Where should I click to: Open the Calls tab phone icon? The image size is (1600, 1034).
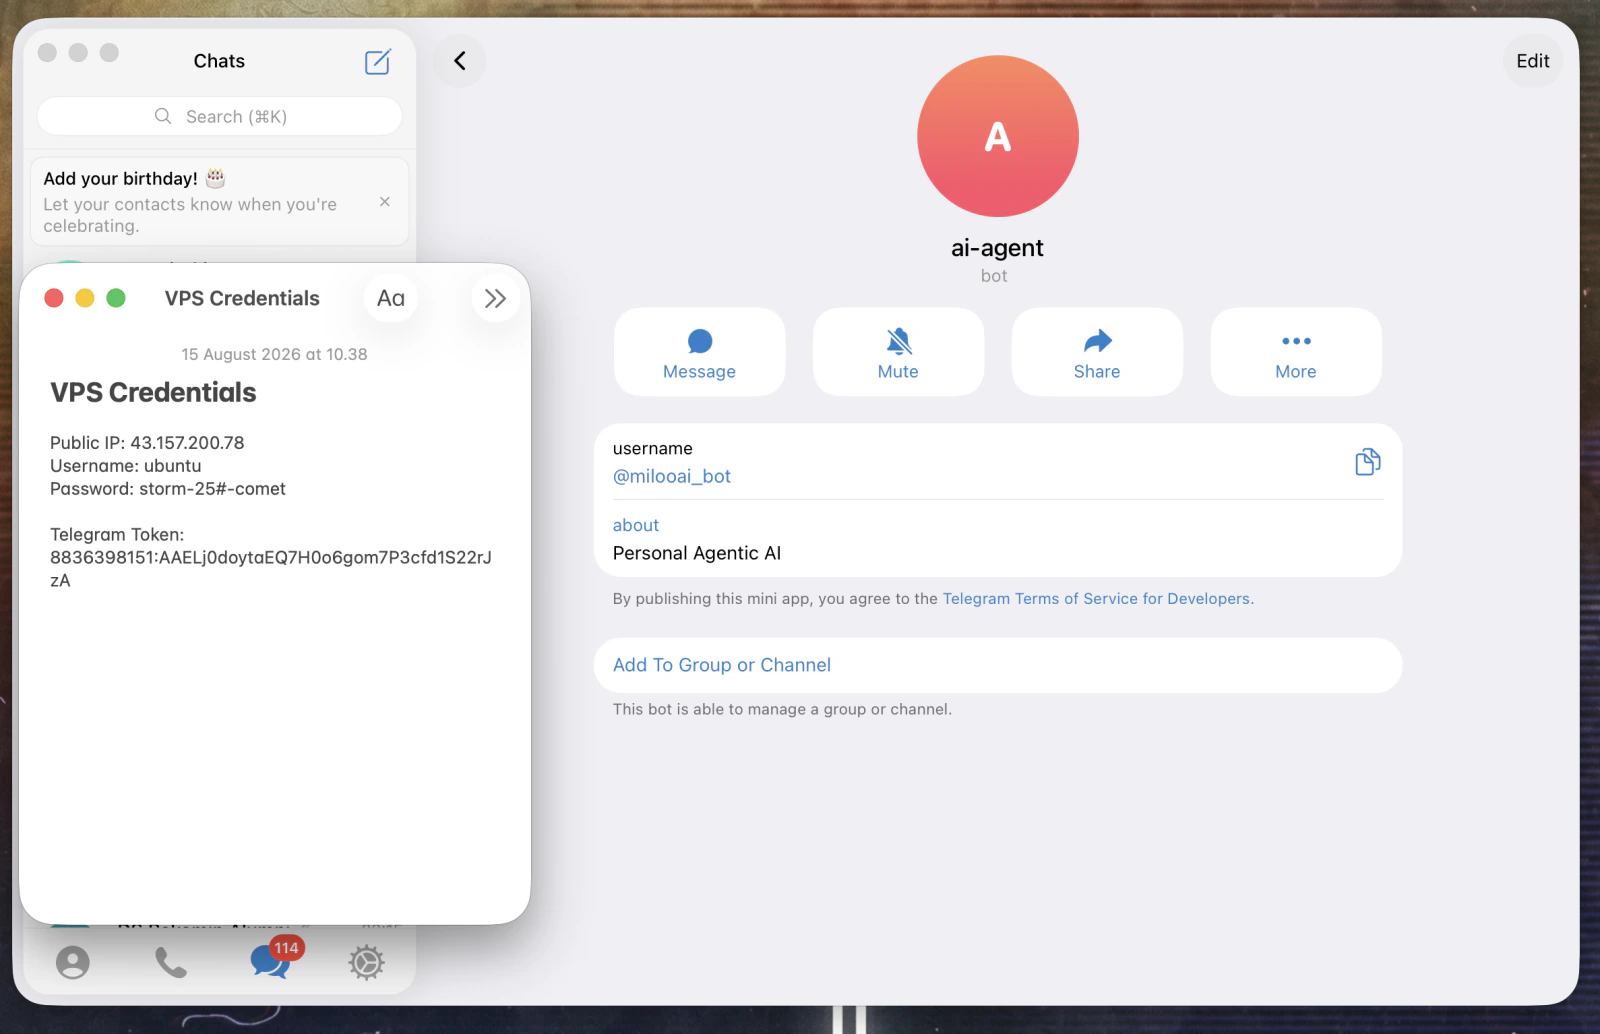click(x=171, y=962)
